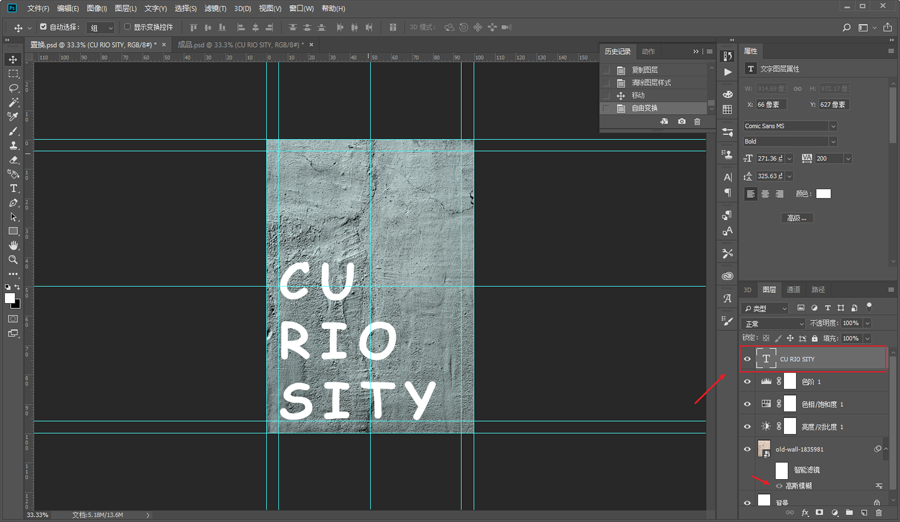The image size is (900, 522).
Task: Select the Horizontal Type tool
Action: 13,188
